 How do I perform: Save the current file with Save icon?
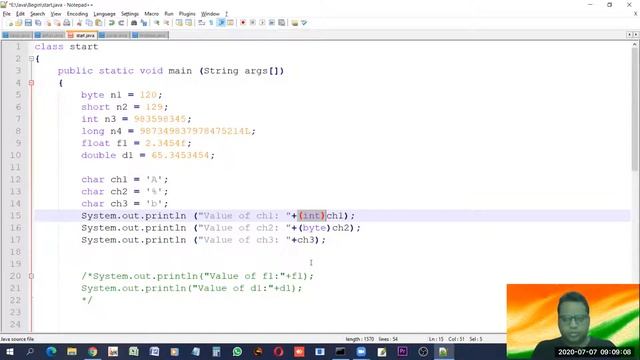tap(28, 23)
